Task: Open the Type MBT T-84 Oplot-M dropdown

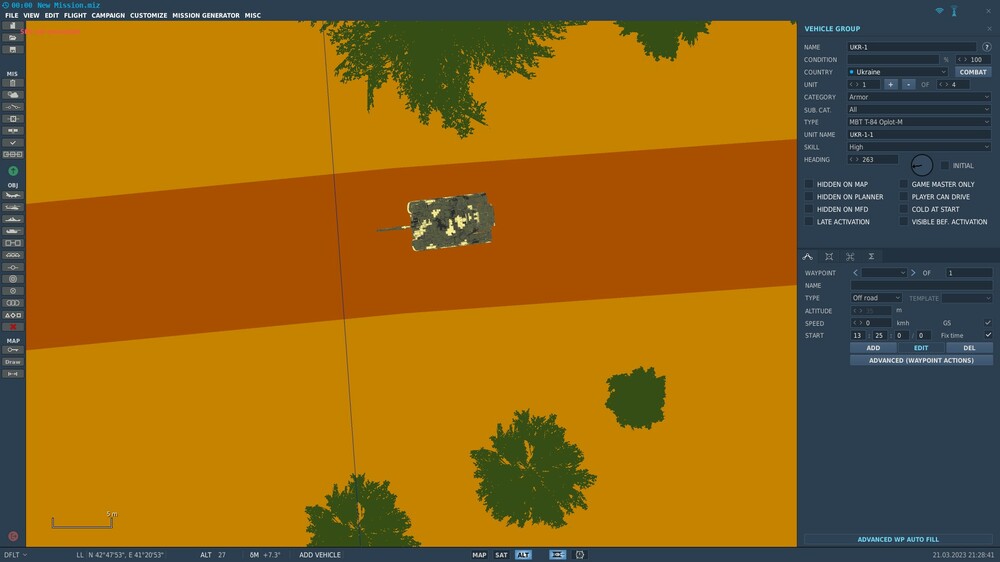Action: click(919, 122)
